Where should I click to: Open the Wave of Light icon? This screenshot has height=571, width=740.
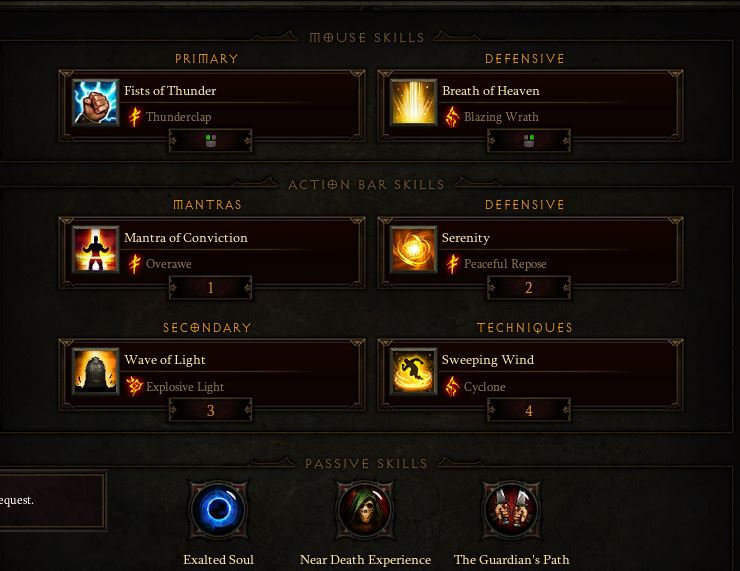click(x=95, y=371)
